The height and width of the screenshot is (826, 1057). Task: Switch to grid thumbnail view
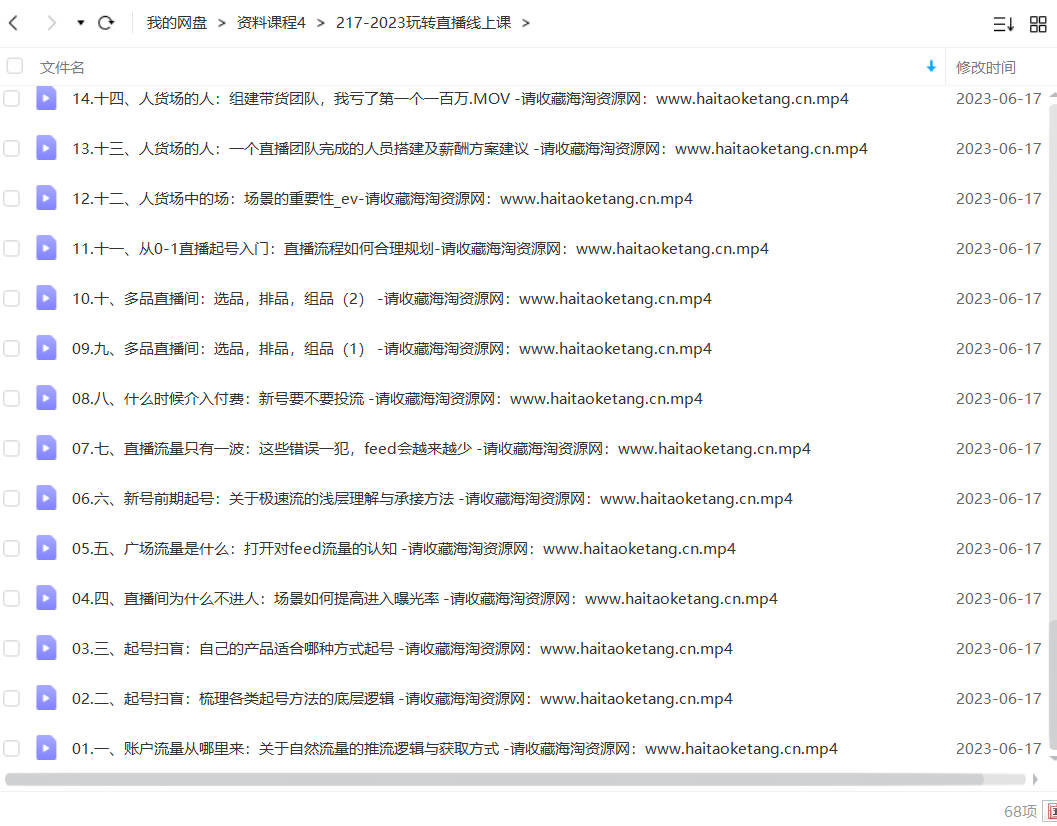click(x=1038, y=24)
